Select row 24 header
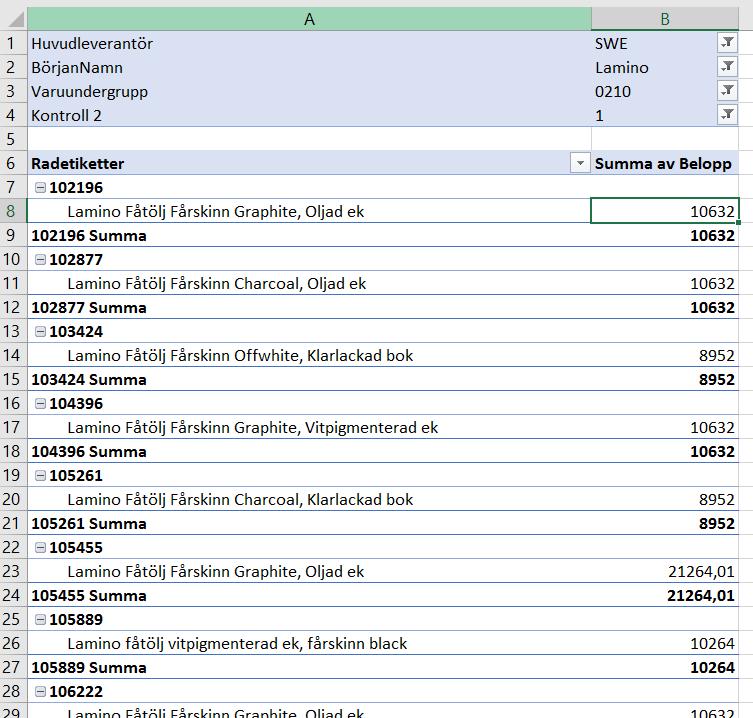Screen dimensions: 753x718 pos(11,596)
